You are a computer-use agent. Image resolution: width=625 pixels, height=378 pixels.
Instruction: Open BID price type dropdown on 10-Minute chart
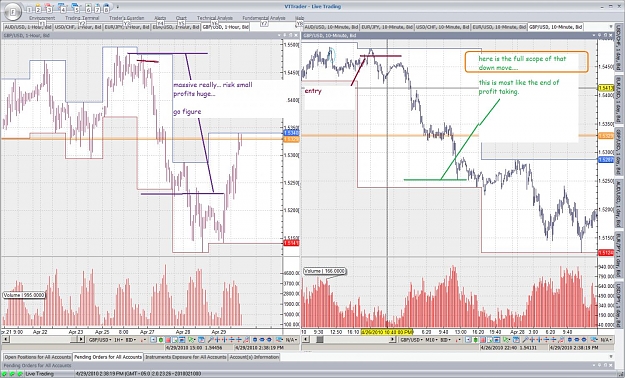click(x=445, y=340)
